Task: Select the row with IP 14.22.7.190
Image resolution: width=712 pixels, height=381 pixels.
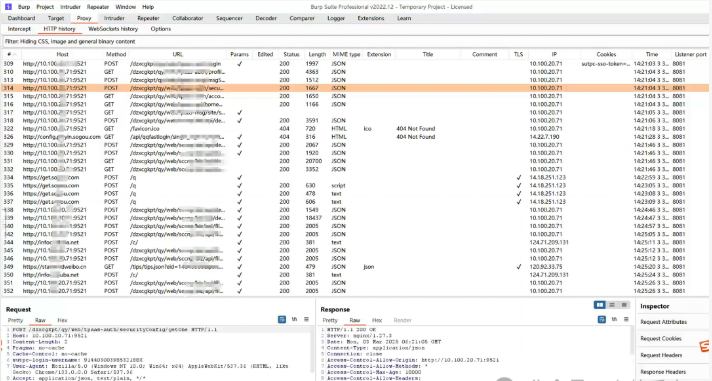Action: (356, 137)
